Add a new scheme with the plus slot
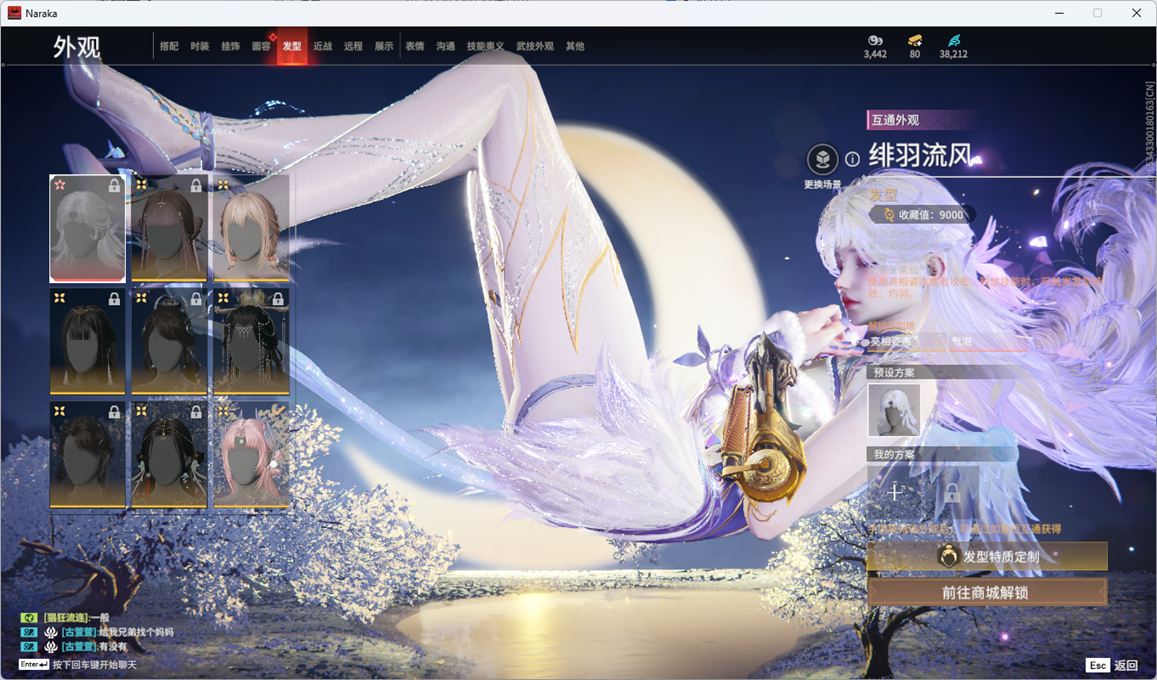Viewport: 1157px width, 680px height. (894, 492)
